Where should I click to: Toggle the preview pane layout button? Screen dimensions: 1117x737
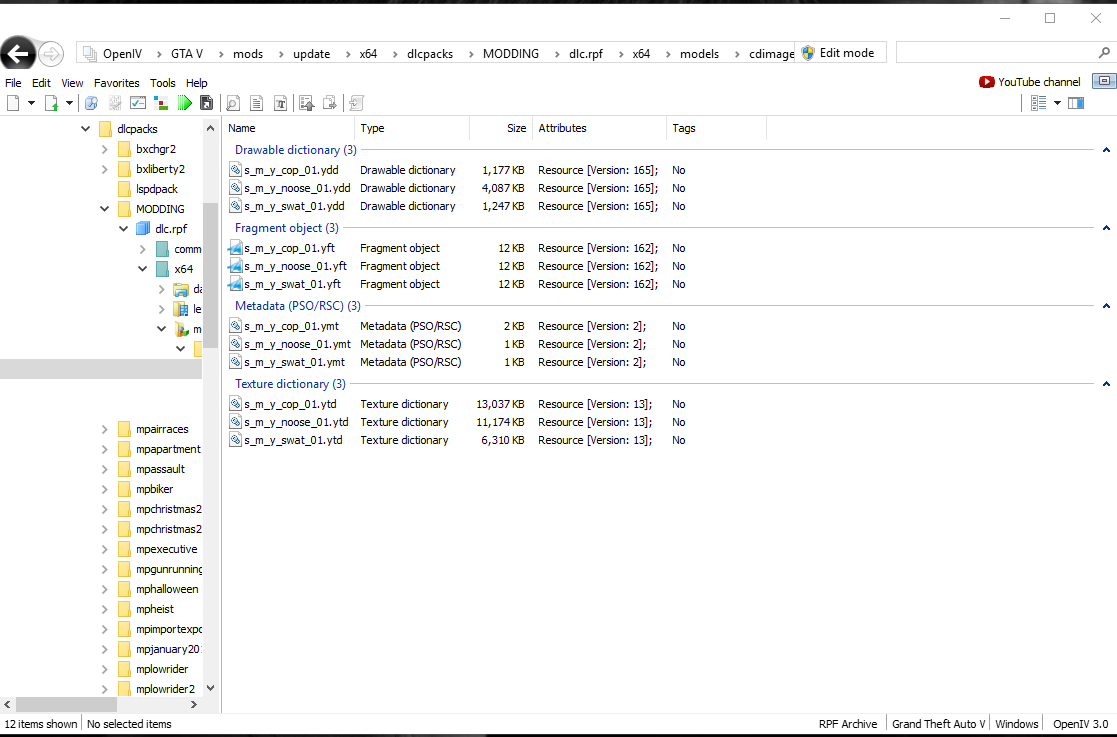(x=1076, y=103)
